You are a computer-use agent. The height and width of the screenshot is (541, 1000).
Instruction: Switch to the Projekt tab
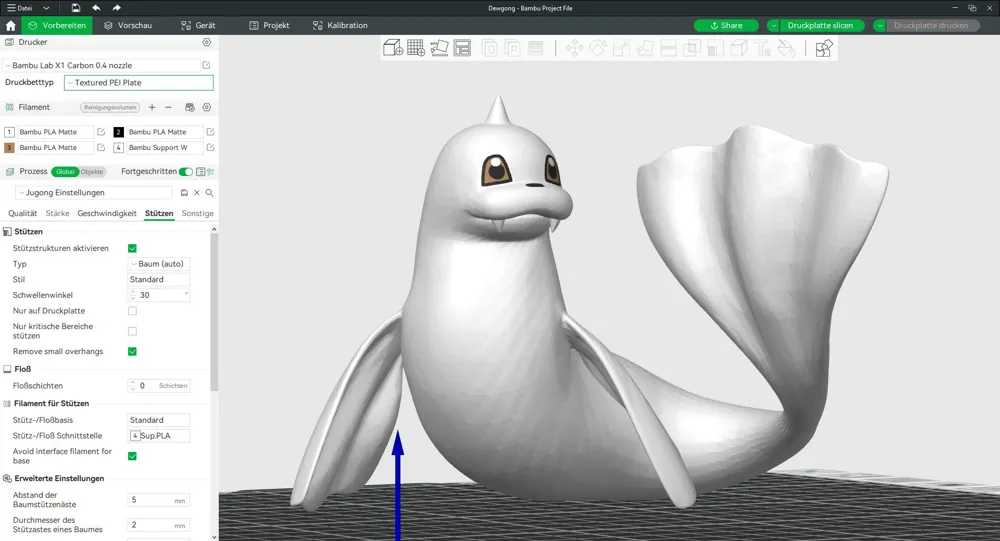click(269, 26)
